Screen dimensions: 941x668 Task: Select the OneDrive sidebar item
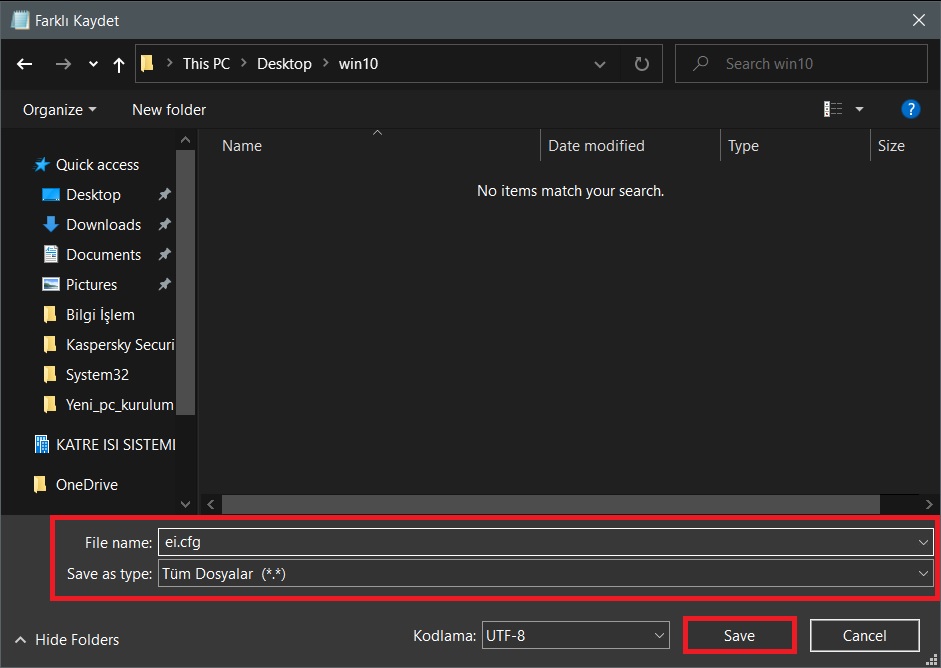[86, 485]
